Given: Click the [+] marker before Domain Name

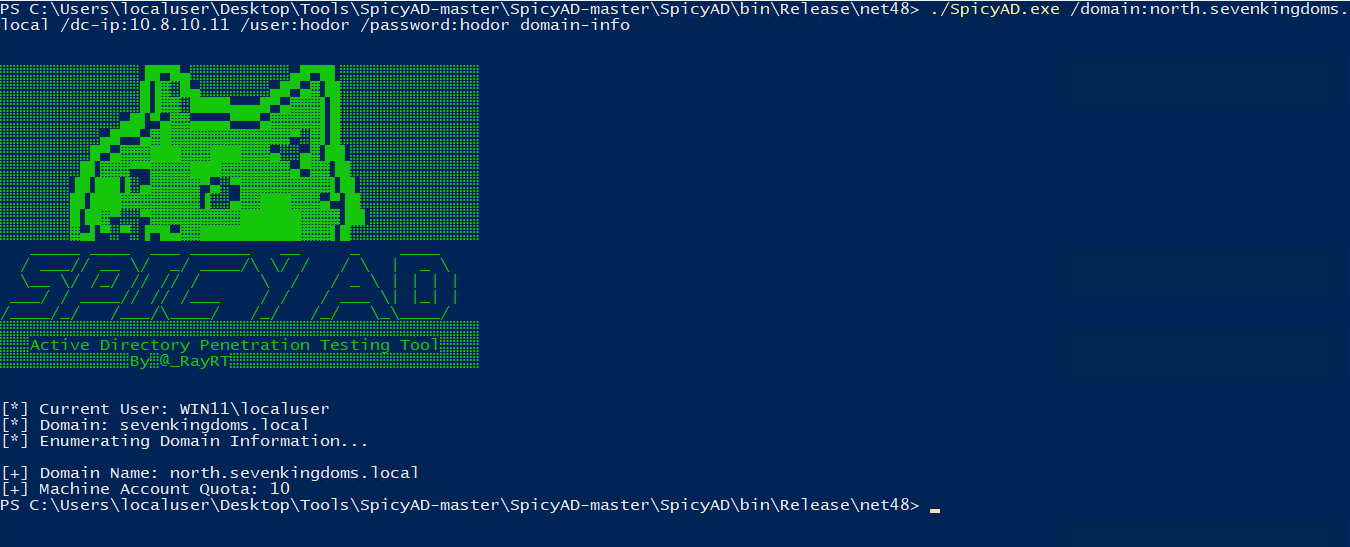Looking at the screenshot, I should pos(15,473).
